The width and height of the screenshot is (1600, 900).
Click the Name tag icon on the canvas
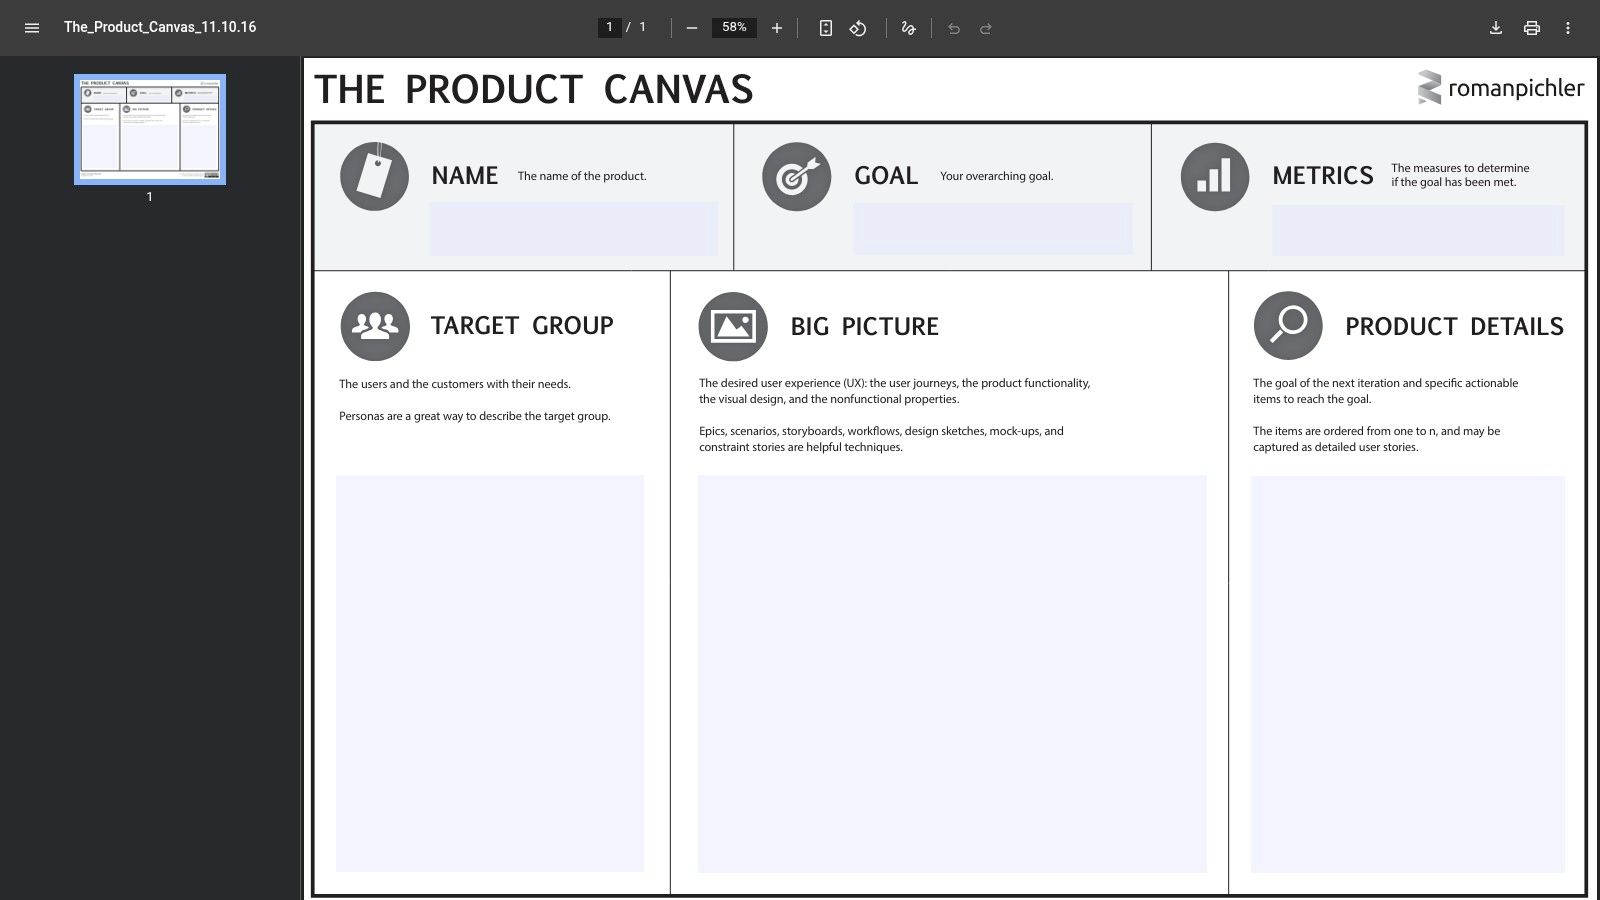click(375, 176)
